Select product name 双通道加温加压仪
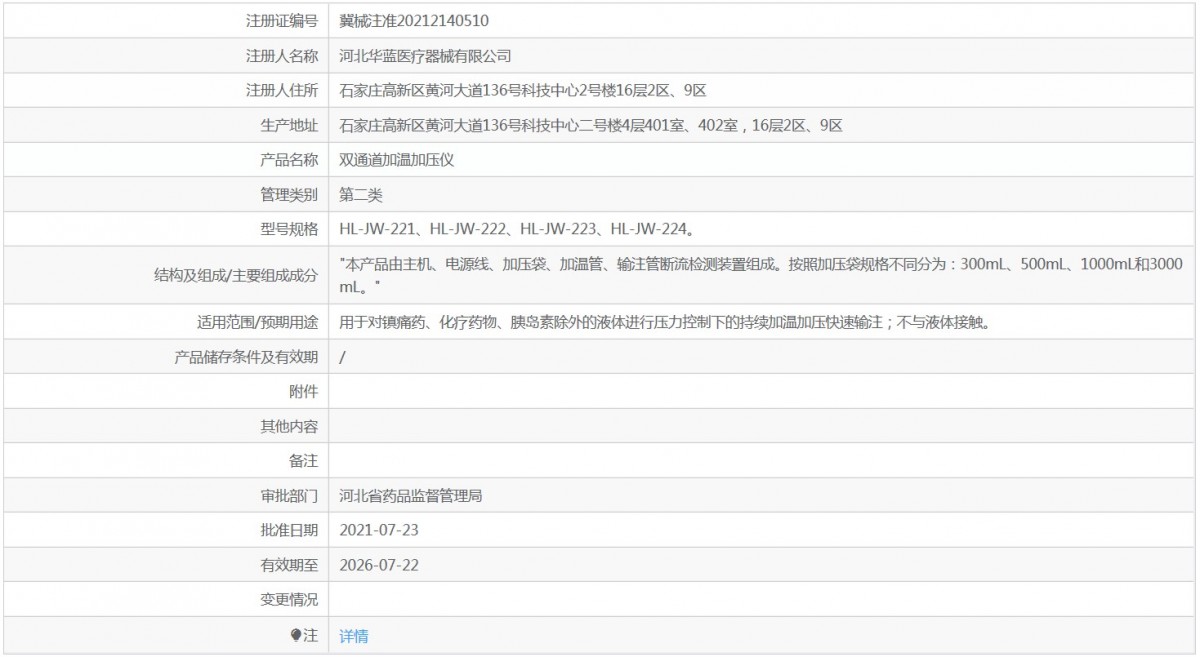Image resolution: width=1200 pixels, height=657 pixels. click(x=397, y=160)
